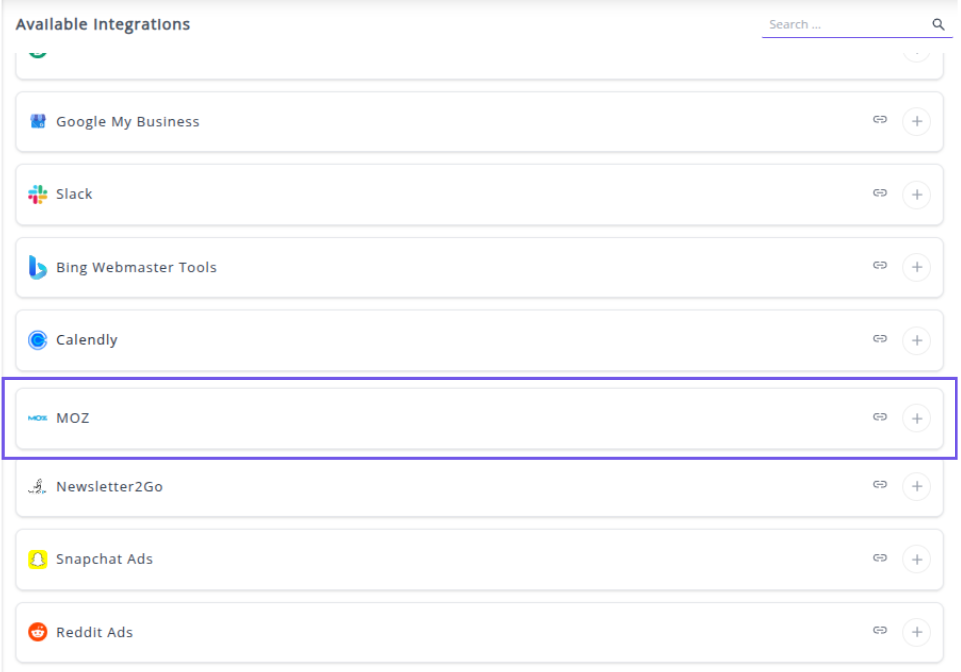
Task: Click the Slack logo icon
Action: [x=37, y=195]
